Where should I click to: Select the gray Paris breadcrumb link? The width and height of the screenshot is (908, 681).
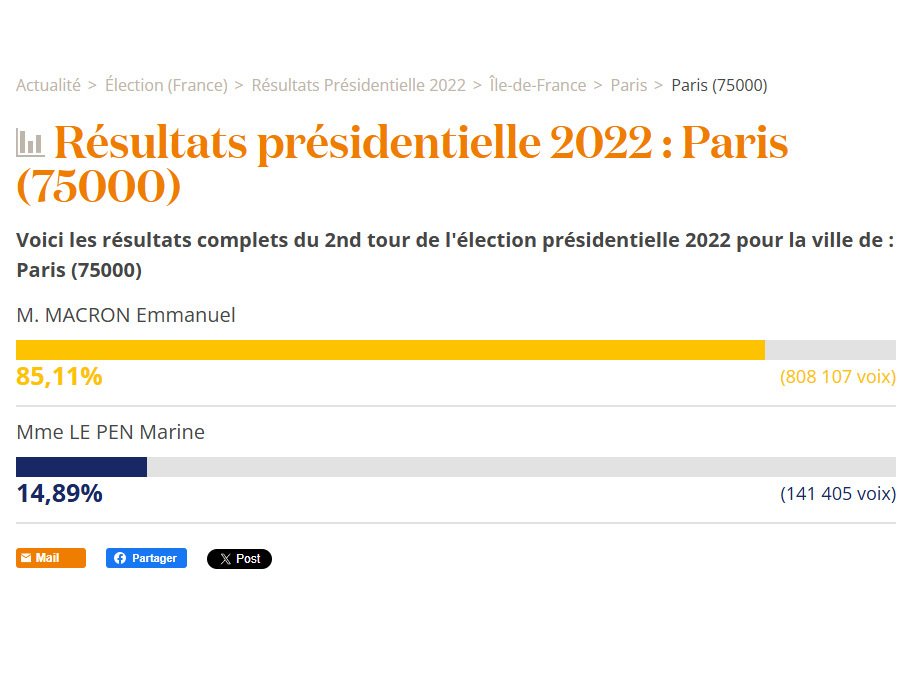click(x=628, y=85)
